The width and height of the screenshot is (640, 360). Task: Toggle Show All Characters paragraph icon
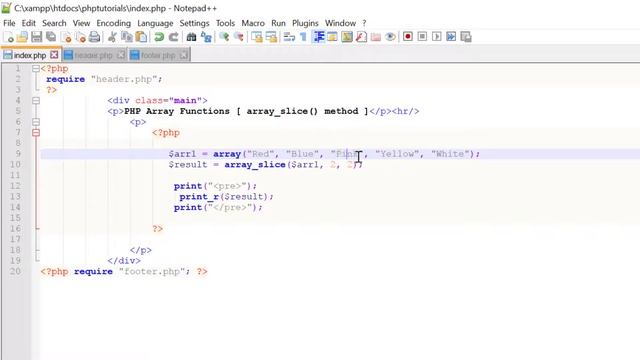(303, 37)
